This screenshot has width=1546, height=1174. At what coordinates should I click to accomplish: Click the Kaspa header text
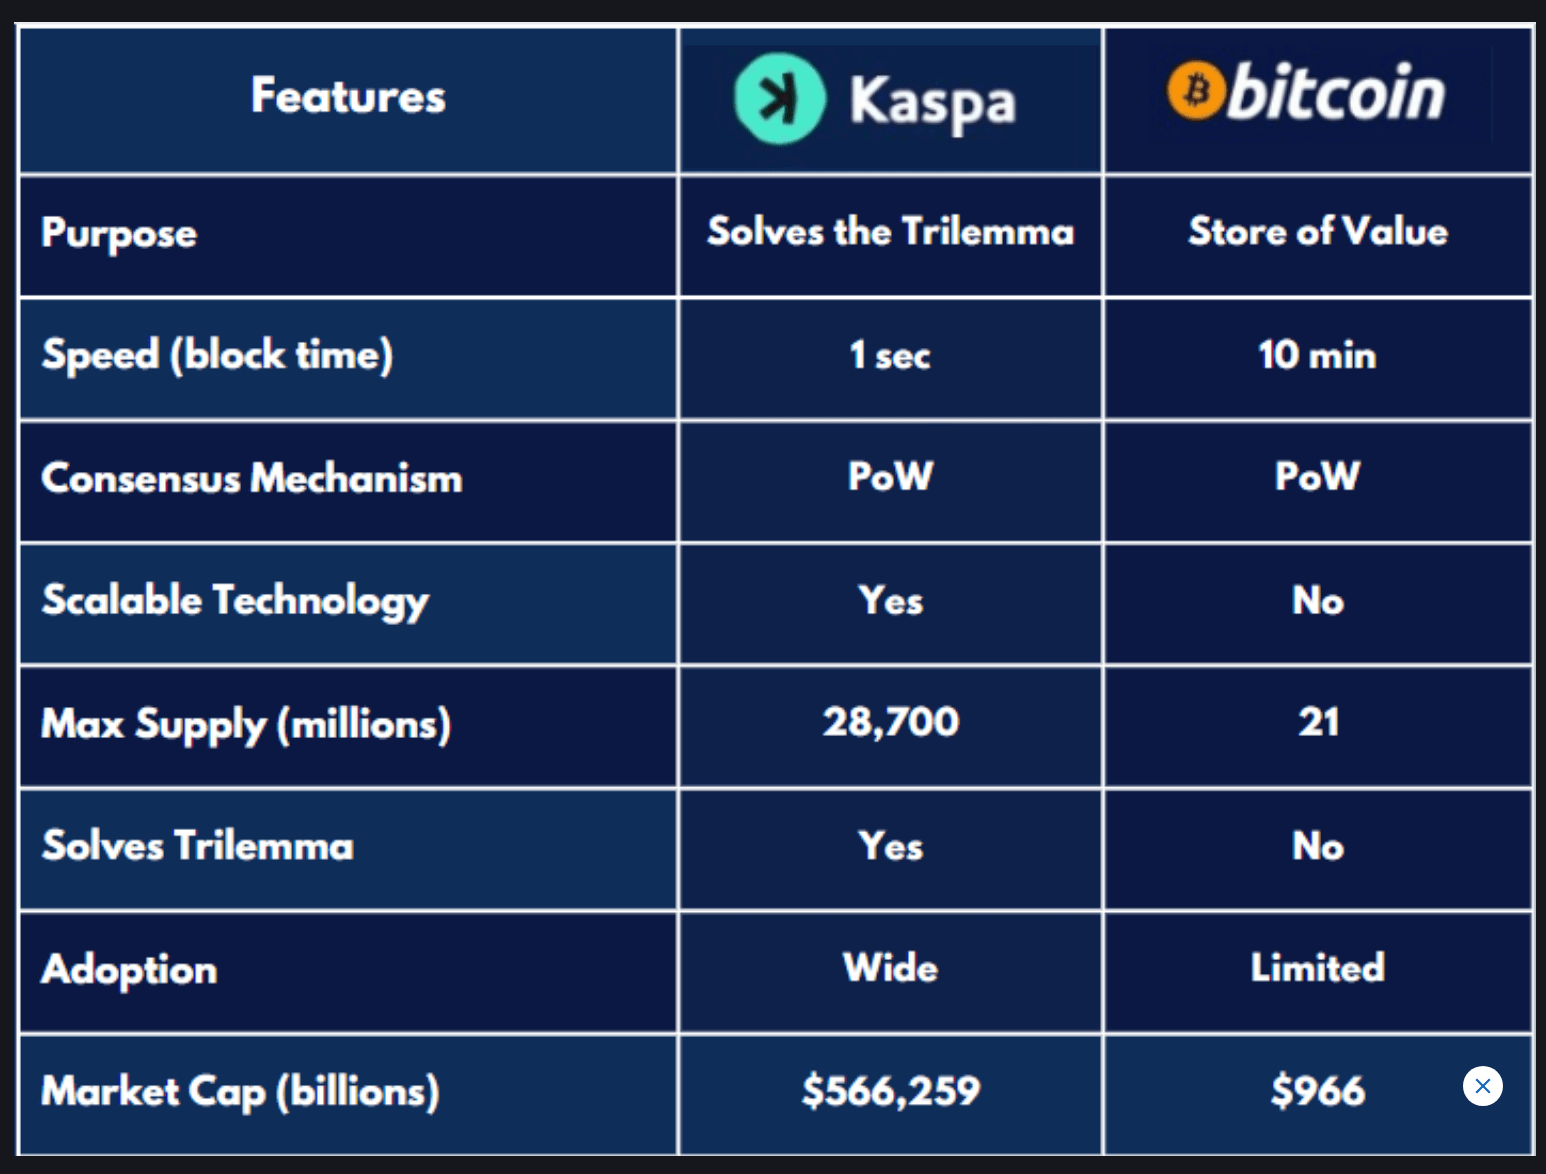click(932, 102)
